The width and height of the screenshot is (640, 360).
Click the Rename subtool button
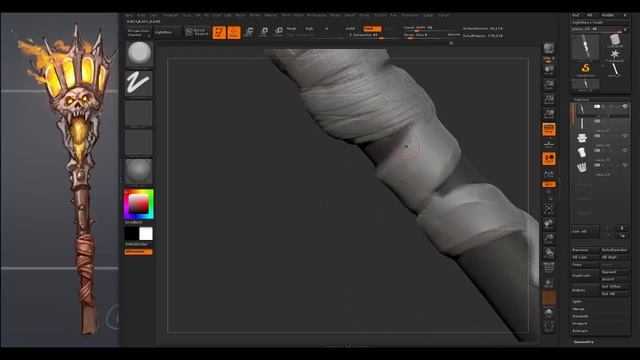(x=585, y=250)
